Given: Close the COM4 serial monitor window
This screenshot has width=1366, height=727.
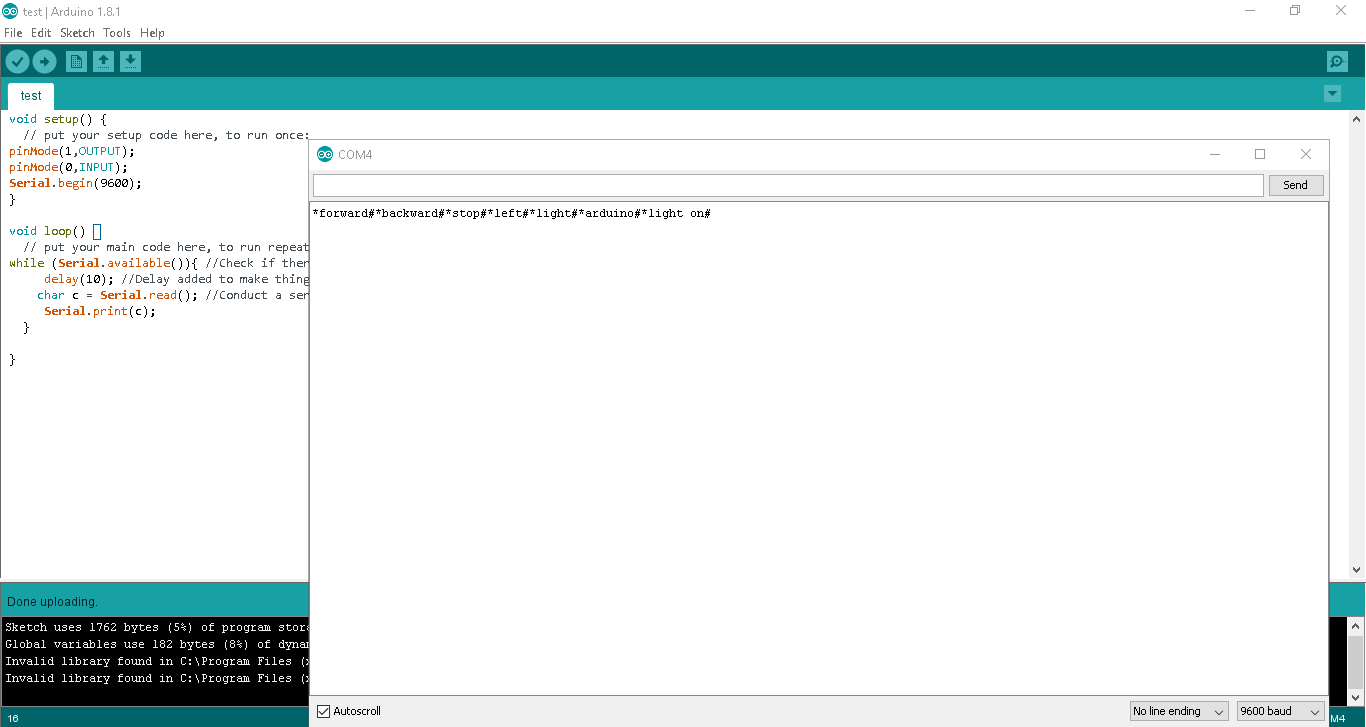Looking at the screenshot, I should click(x=1305, y=154).
